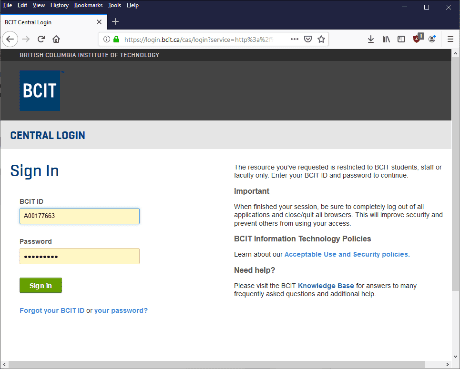
Task: Open a new tab with plus button
Action: pos(115,22)
